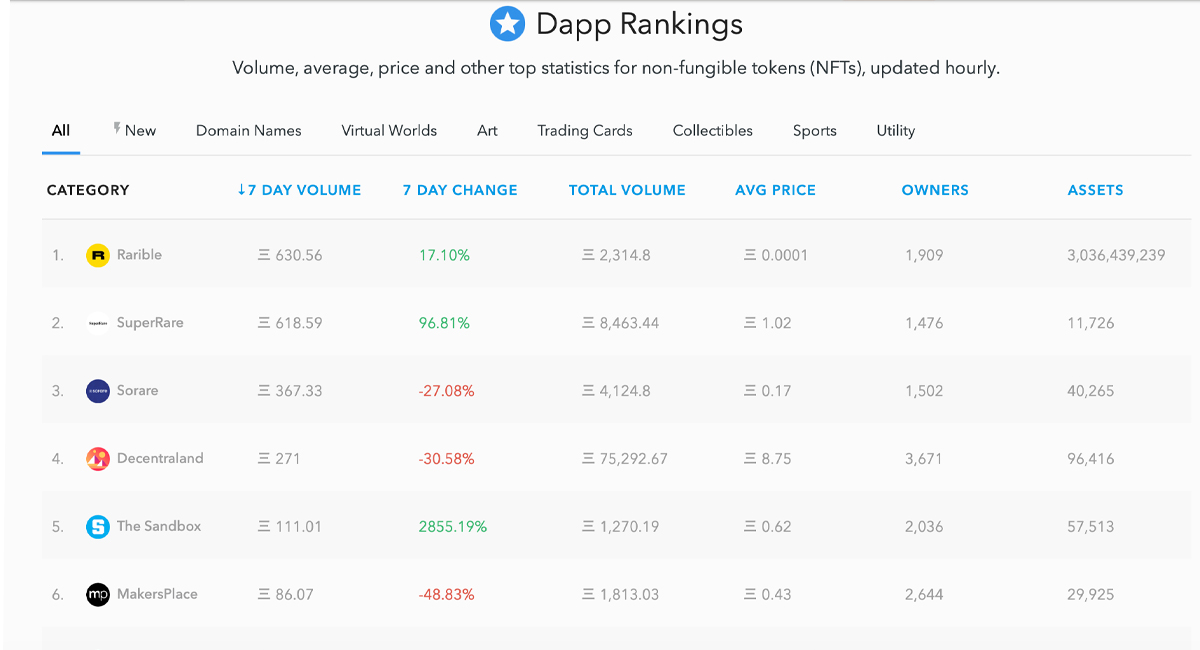Screen dimensions: 1200x650
Task: Click Sorare's -27.08% change value
Action: pyautogui.click(x=446, y=391)
